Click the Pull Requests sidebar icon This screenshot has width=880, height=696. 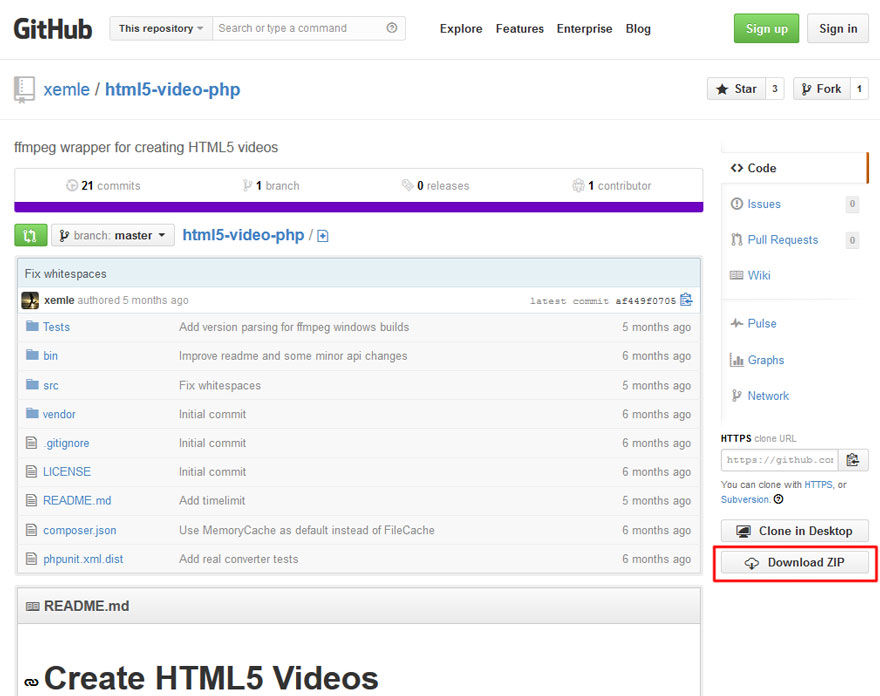736,240
